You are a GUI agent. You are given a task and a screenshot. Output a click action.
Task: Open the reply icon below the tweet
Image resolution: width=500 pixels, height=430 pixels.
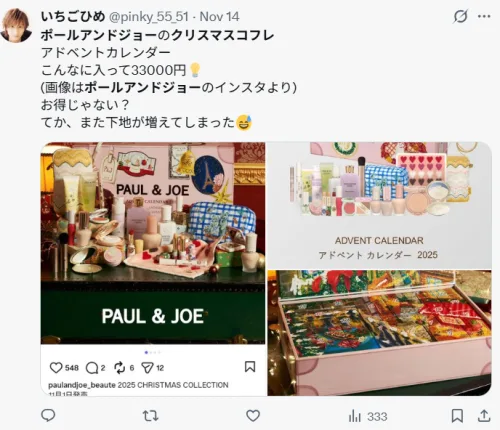[x=48, y=416]
